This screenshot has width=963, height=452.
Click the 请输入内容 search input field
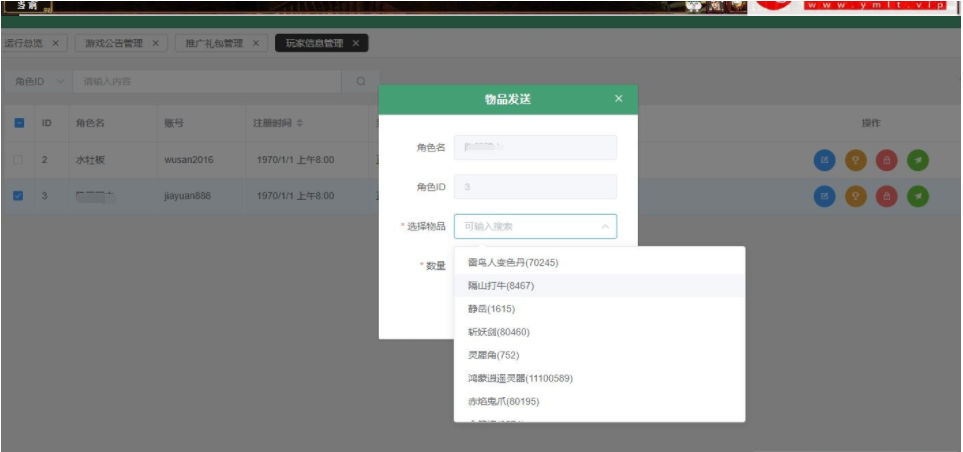point(210,81)
